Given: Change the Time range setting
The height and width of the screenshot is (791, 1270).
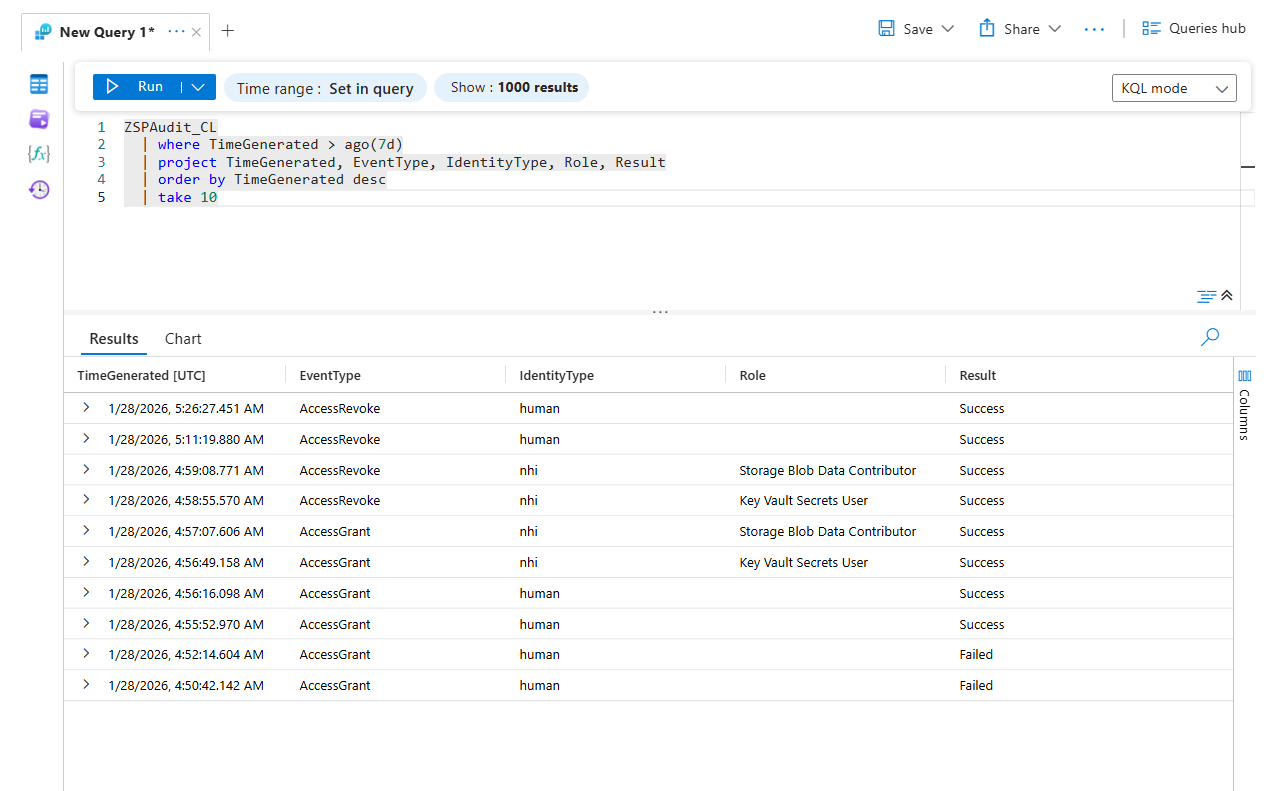Looking at the screenshot, I should pos(325,88).
